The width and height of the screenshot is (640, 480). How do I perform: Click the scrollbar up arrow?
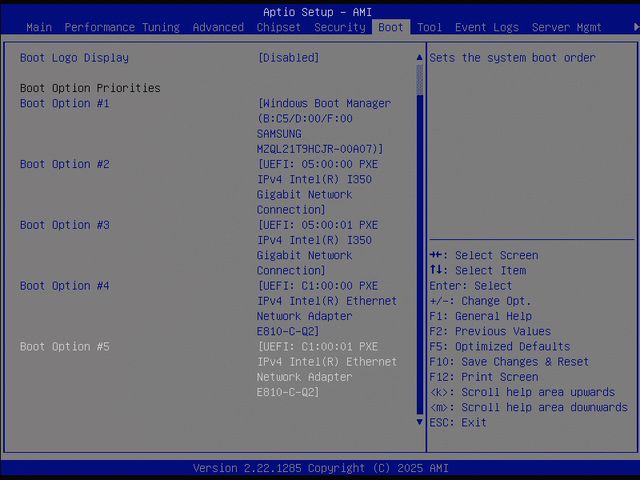point(419,57)
